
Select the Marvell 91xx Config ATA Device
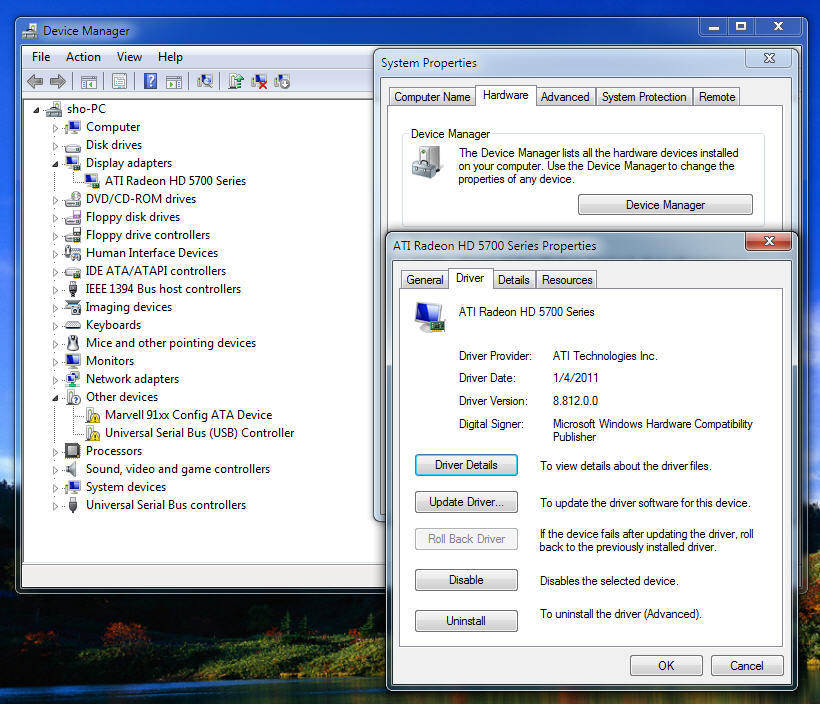pos(188,415)
